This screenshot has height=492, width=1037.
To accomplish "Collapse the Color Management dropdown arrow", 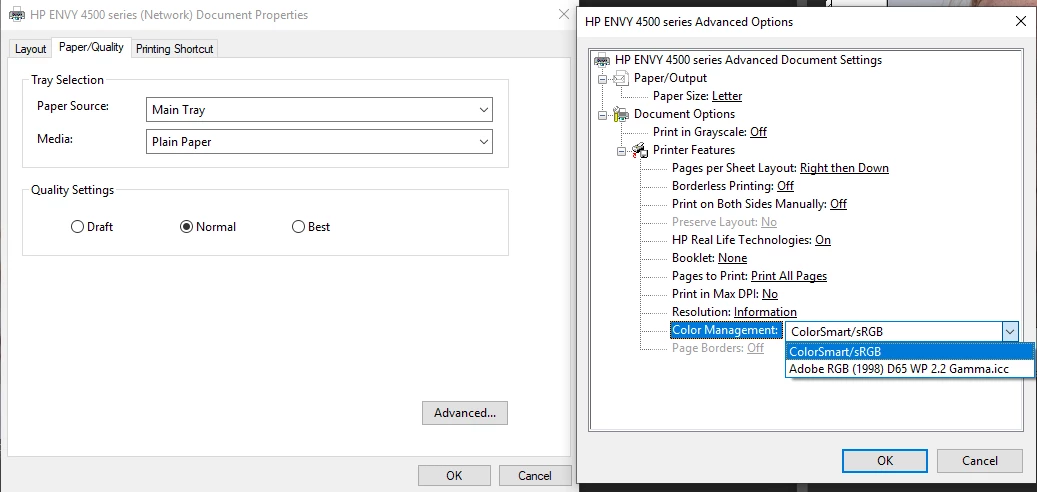I will (x=1010, y=331).
